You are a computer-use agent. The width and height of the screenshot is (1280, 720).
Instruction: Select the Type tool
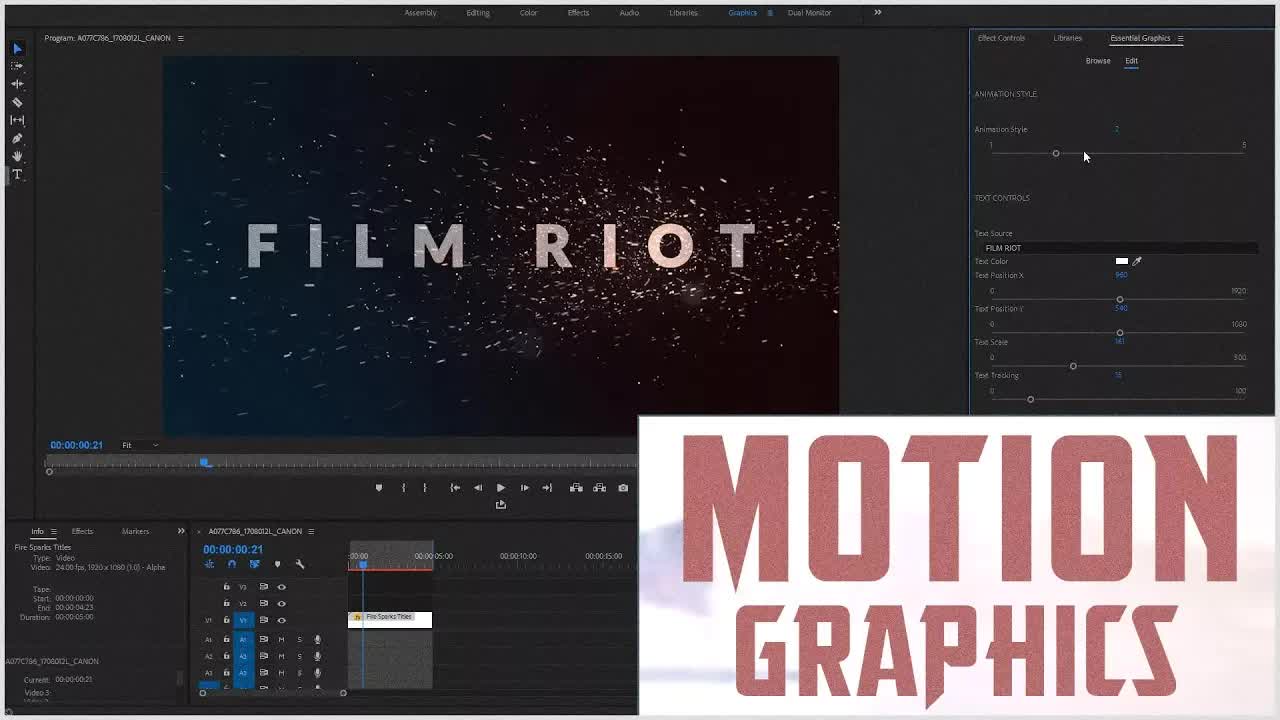click(x=17, y=174)
